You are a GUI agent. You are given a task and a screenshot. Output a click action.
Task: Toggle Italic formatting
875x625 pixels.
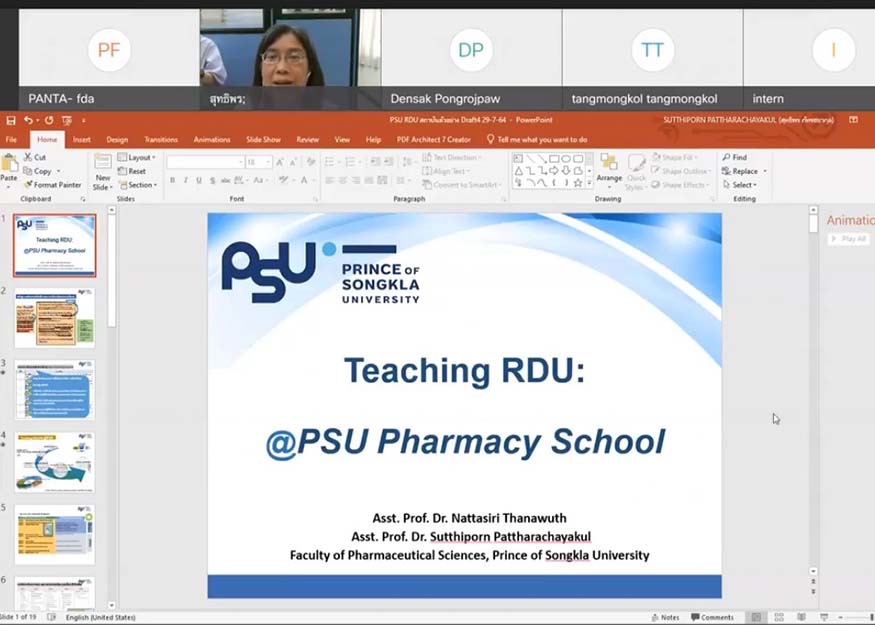coord(185,180)
